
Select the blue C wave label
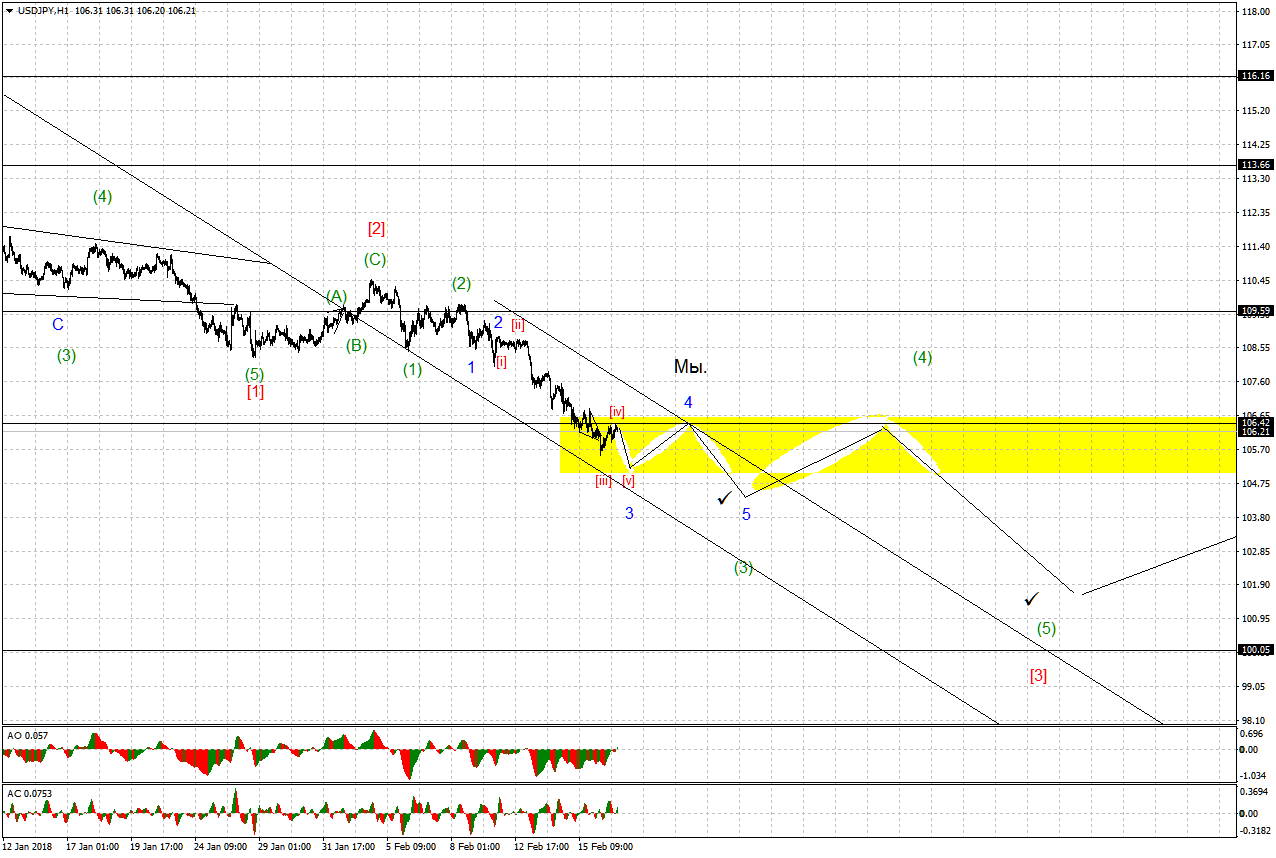coord(58,325)
